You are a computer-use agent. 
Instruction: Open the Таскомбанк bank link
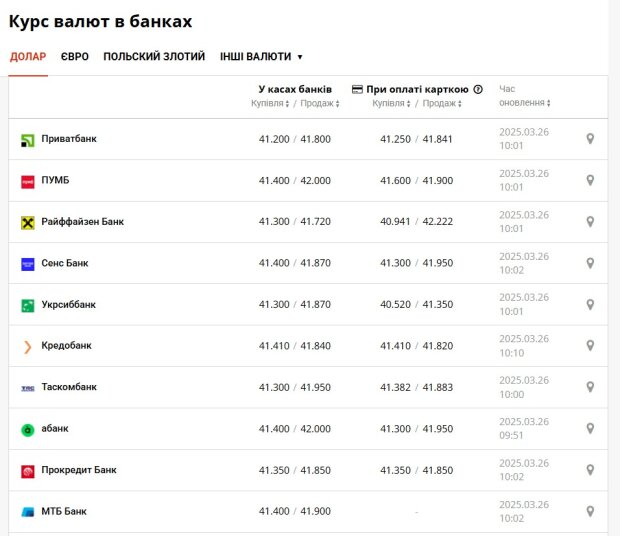pos(69,387)
